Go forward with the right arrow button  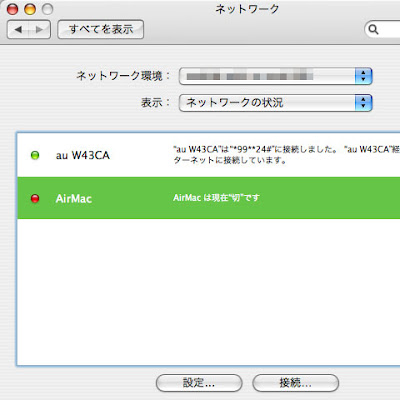point(39,30)
